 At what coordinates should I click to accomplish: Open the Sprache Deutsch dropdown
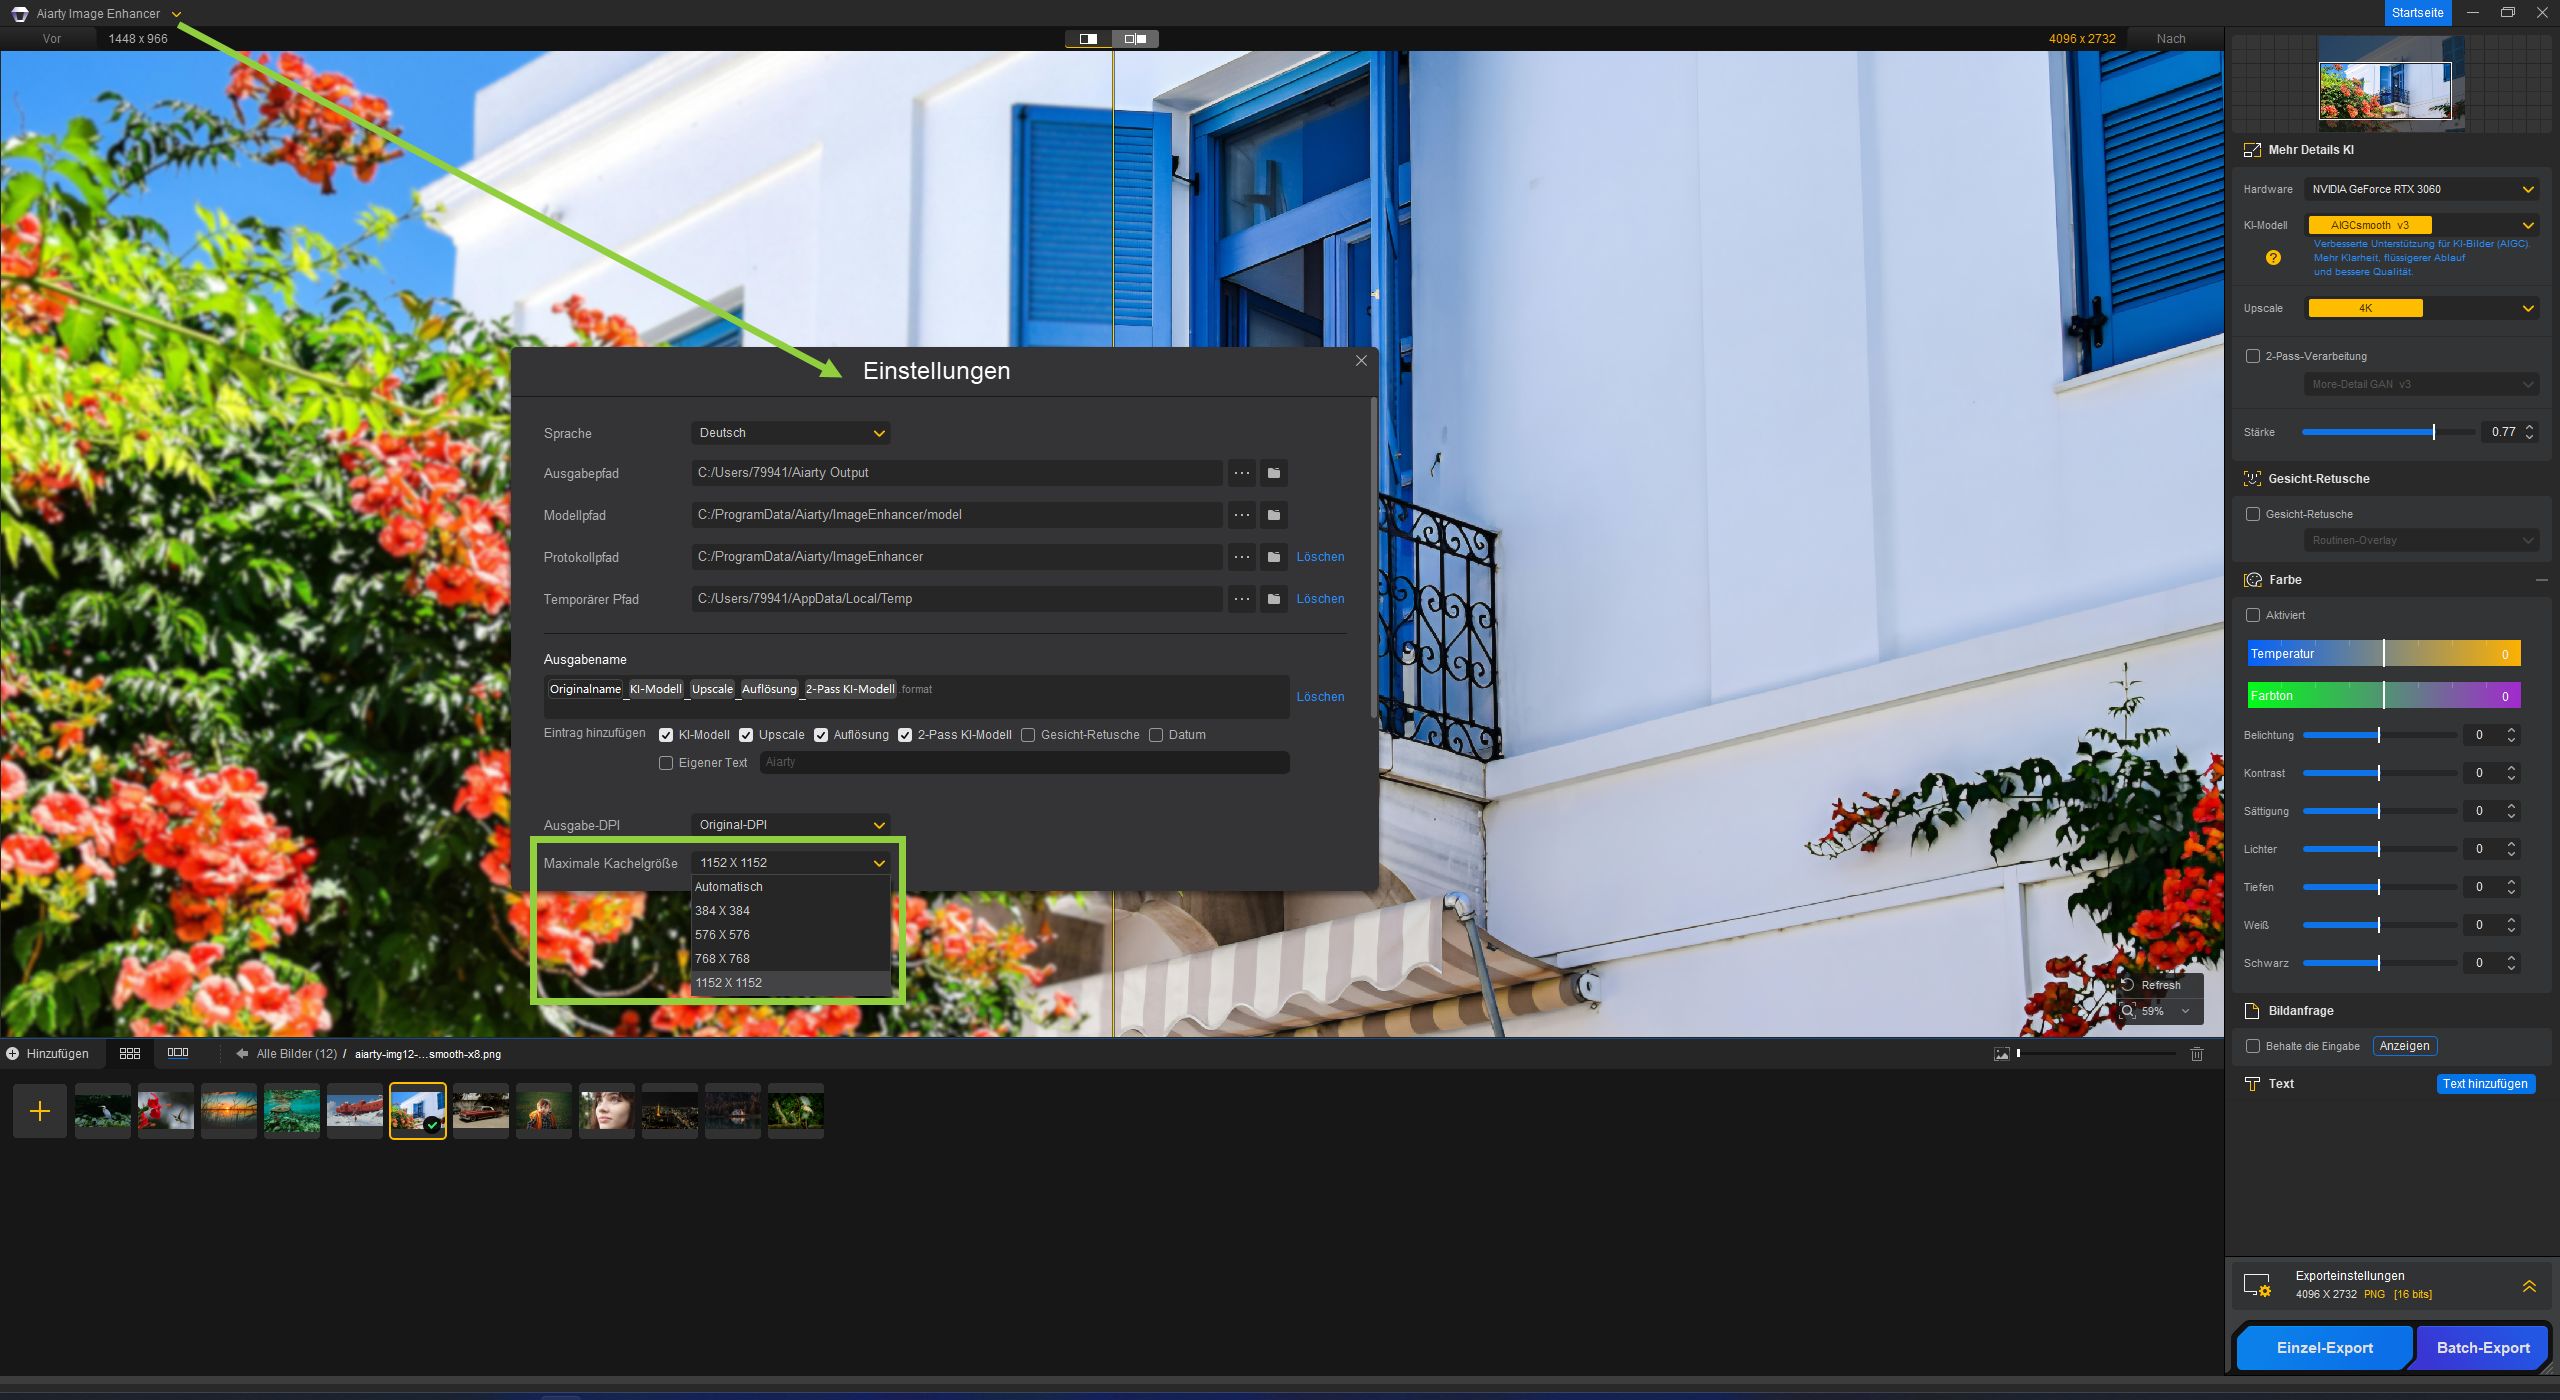click(x=790, y=433)
